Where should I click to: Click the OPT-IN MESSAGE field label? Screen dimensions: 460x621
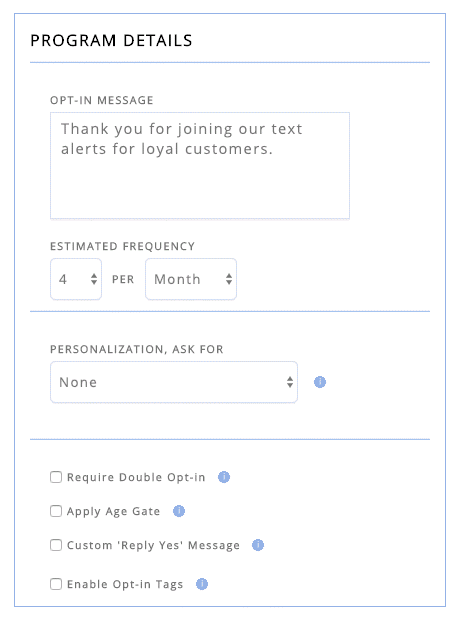coord(101,100)
